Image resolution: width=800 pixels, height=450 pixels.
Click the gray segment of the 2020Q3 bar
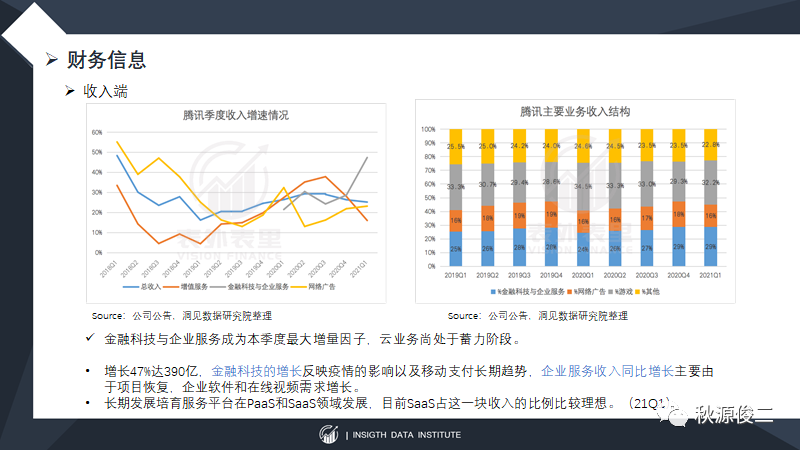pyautogui.click(x=647, y=184)
